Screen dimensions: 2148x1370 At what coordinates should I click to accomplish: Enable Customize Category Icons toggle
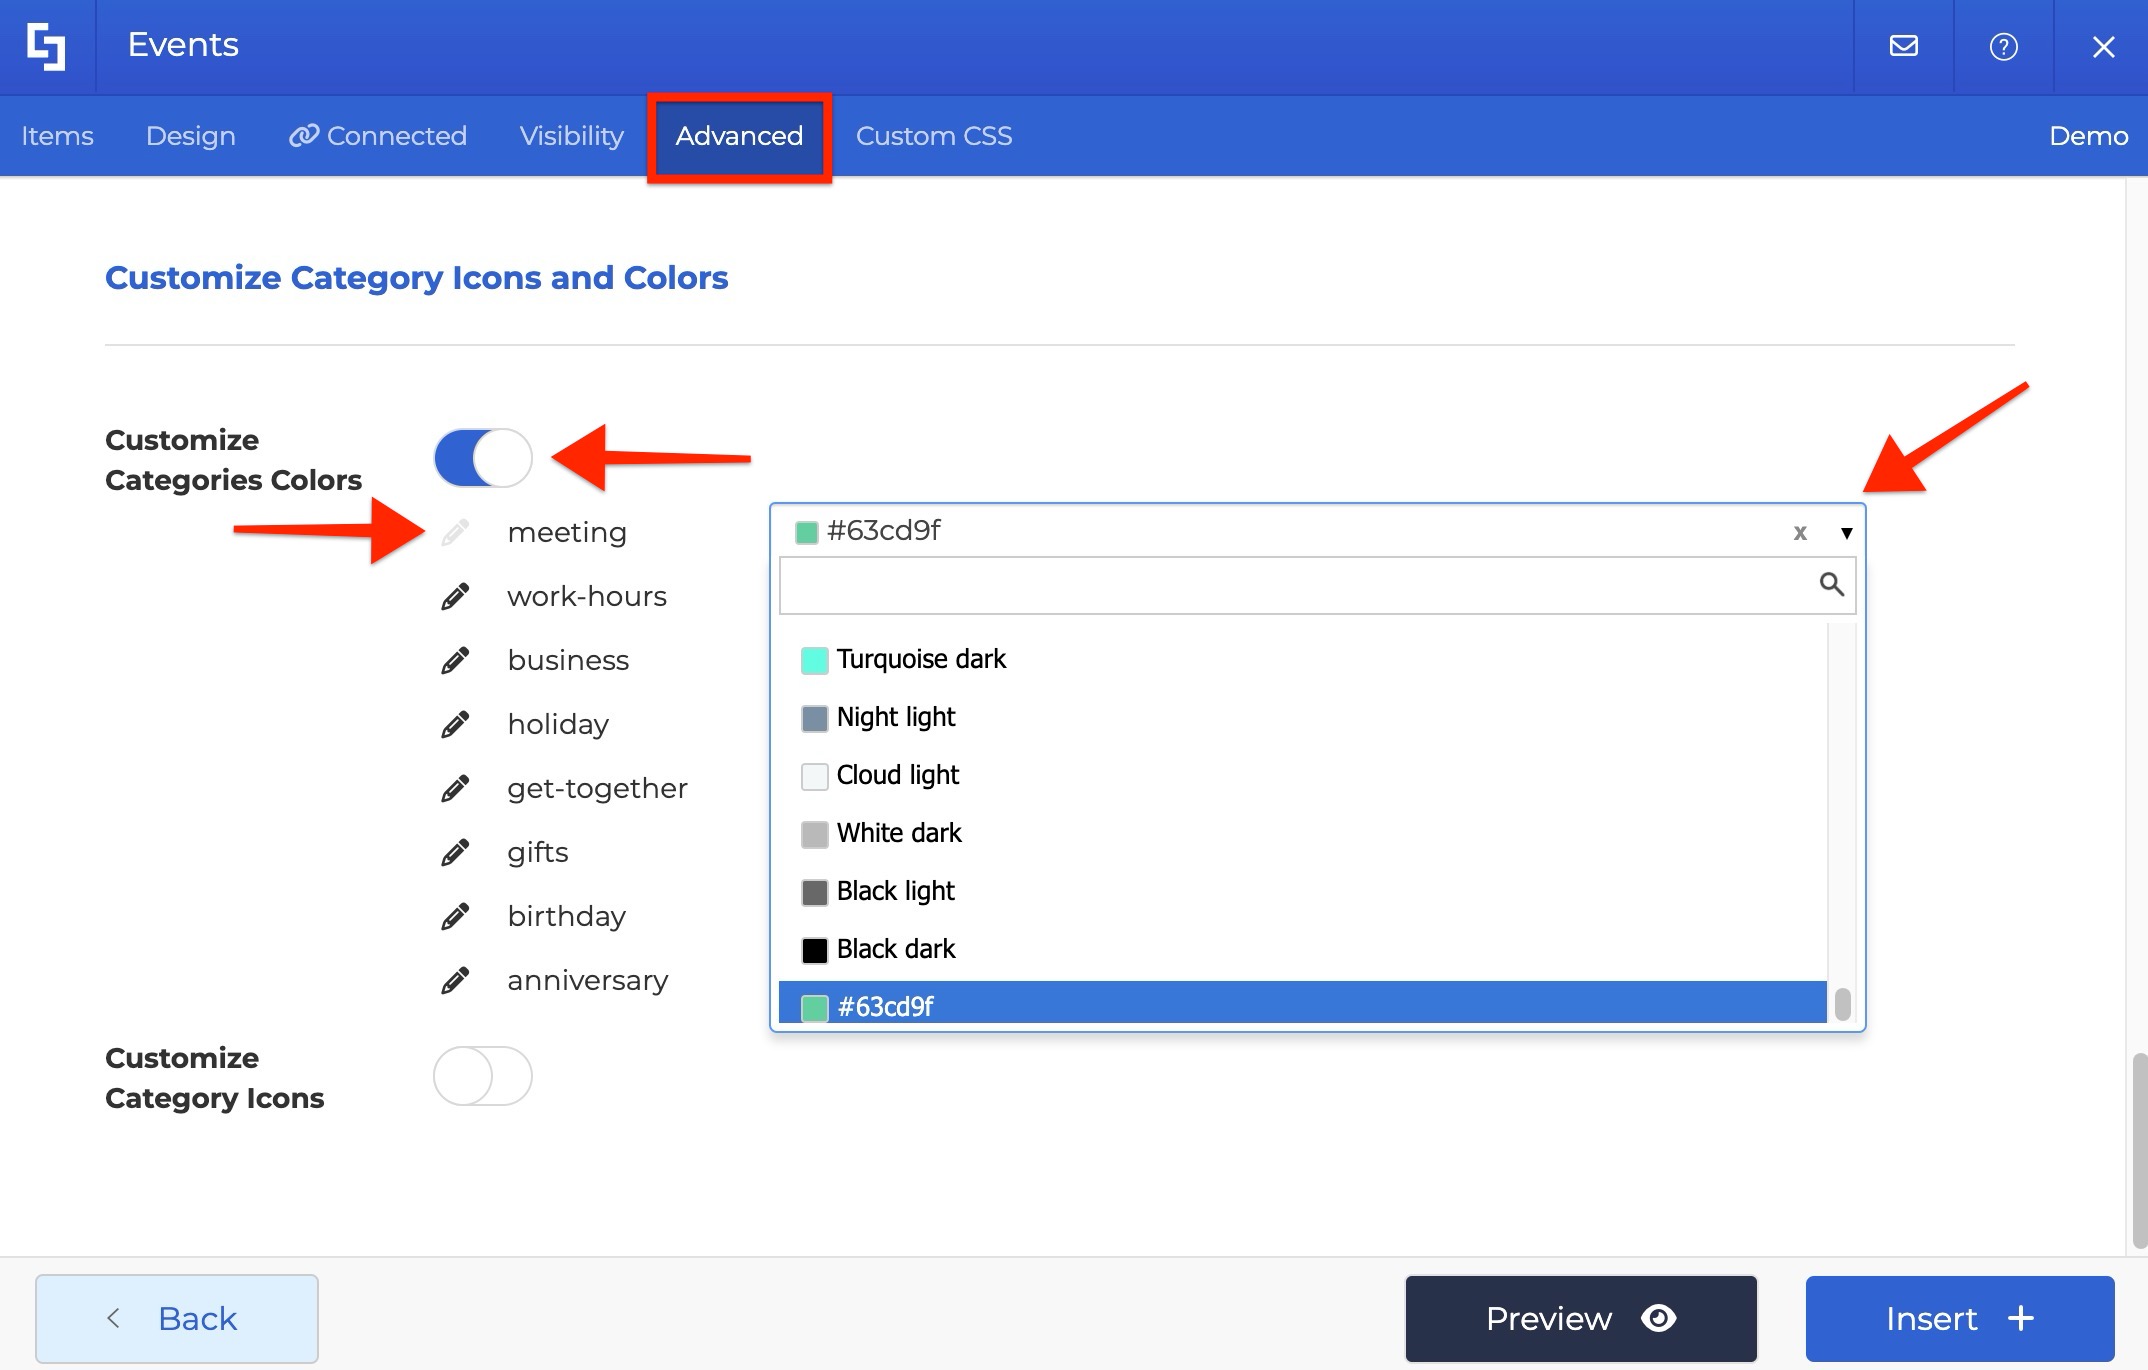[483, 1076]
